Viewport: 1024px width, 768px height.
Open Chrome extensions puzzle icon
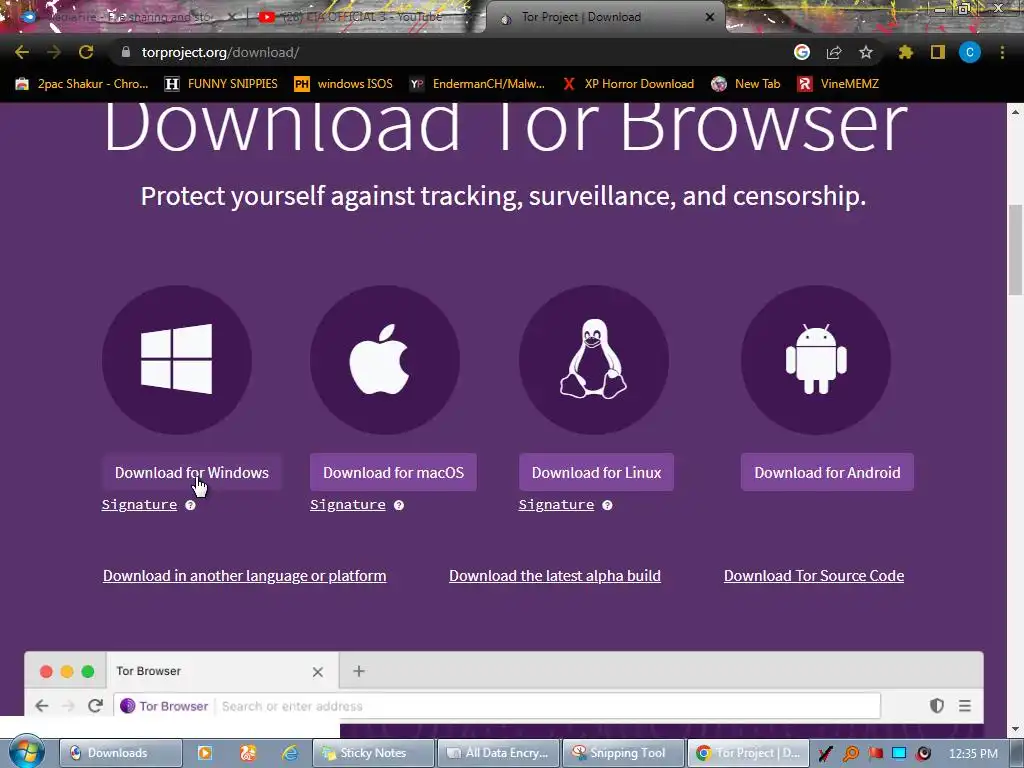tap(905, 52)
